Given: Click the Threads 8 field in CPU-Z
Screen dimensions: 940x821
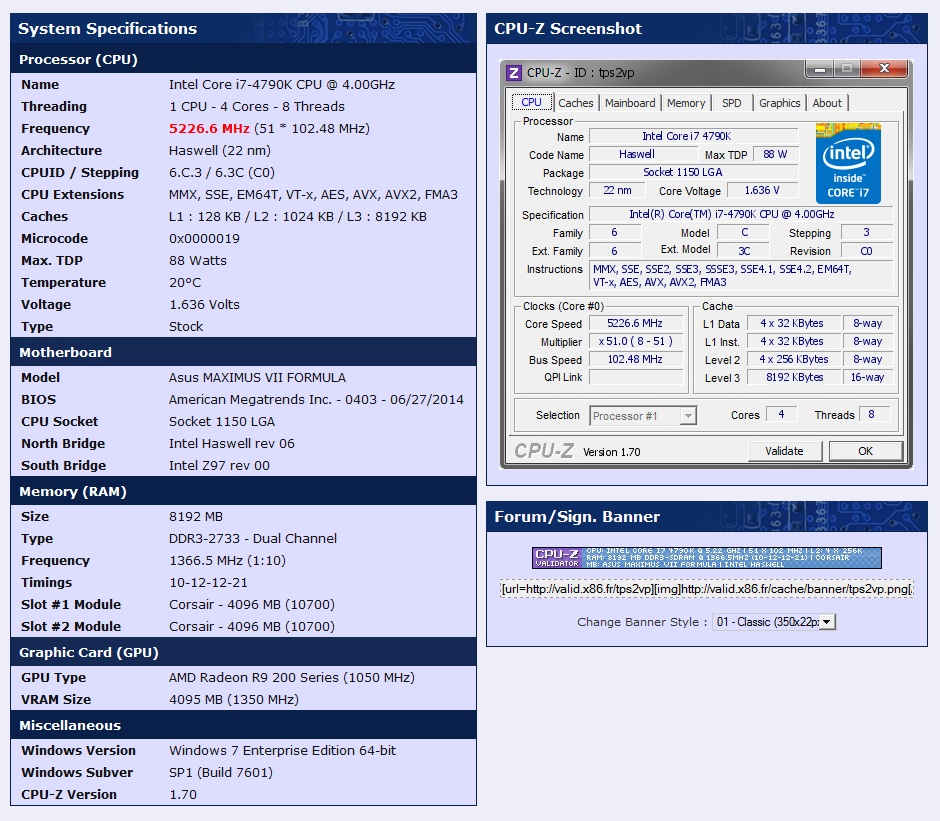Looking at the screenshot, I should [875, 414].
